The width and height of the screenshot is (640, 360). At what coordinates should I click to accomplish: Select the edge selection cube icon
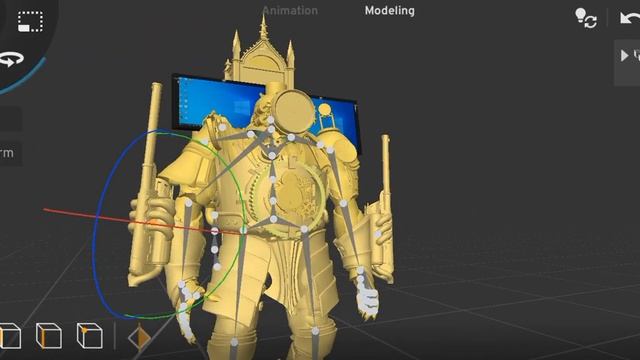coord(49,336)
